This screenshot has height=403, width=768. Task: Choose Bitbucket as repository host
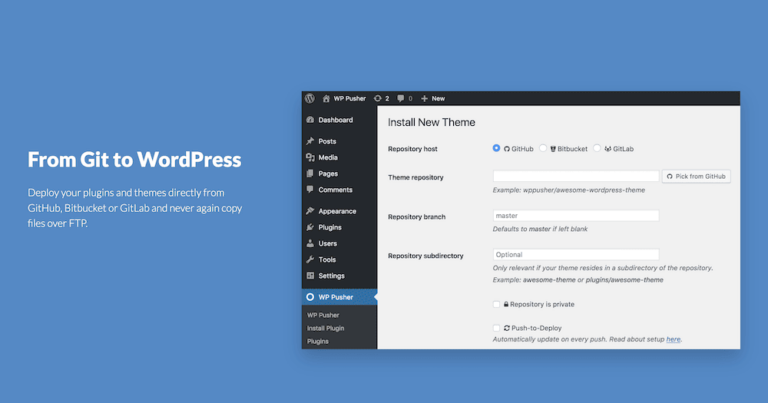(543, 148)
